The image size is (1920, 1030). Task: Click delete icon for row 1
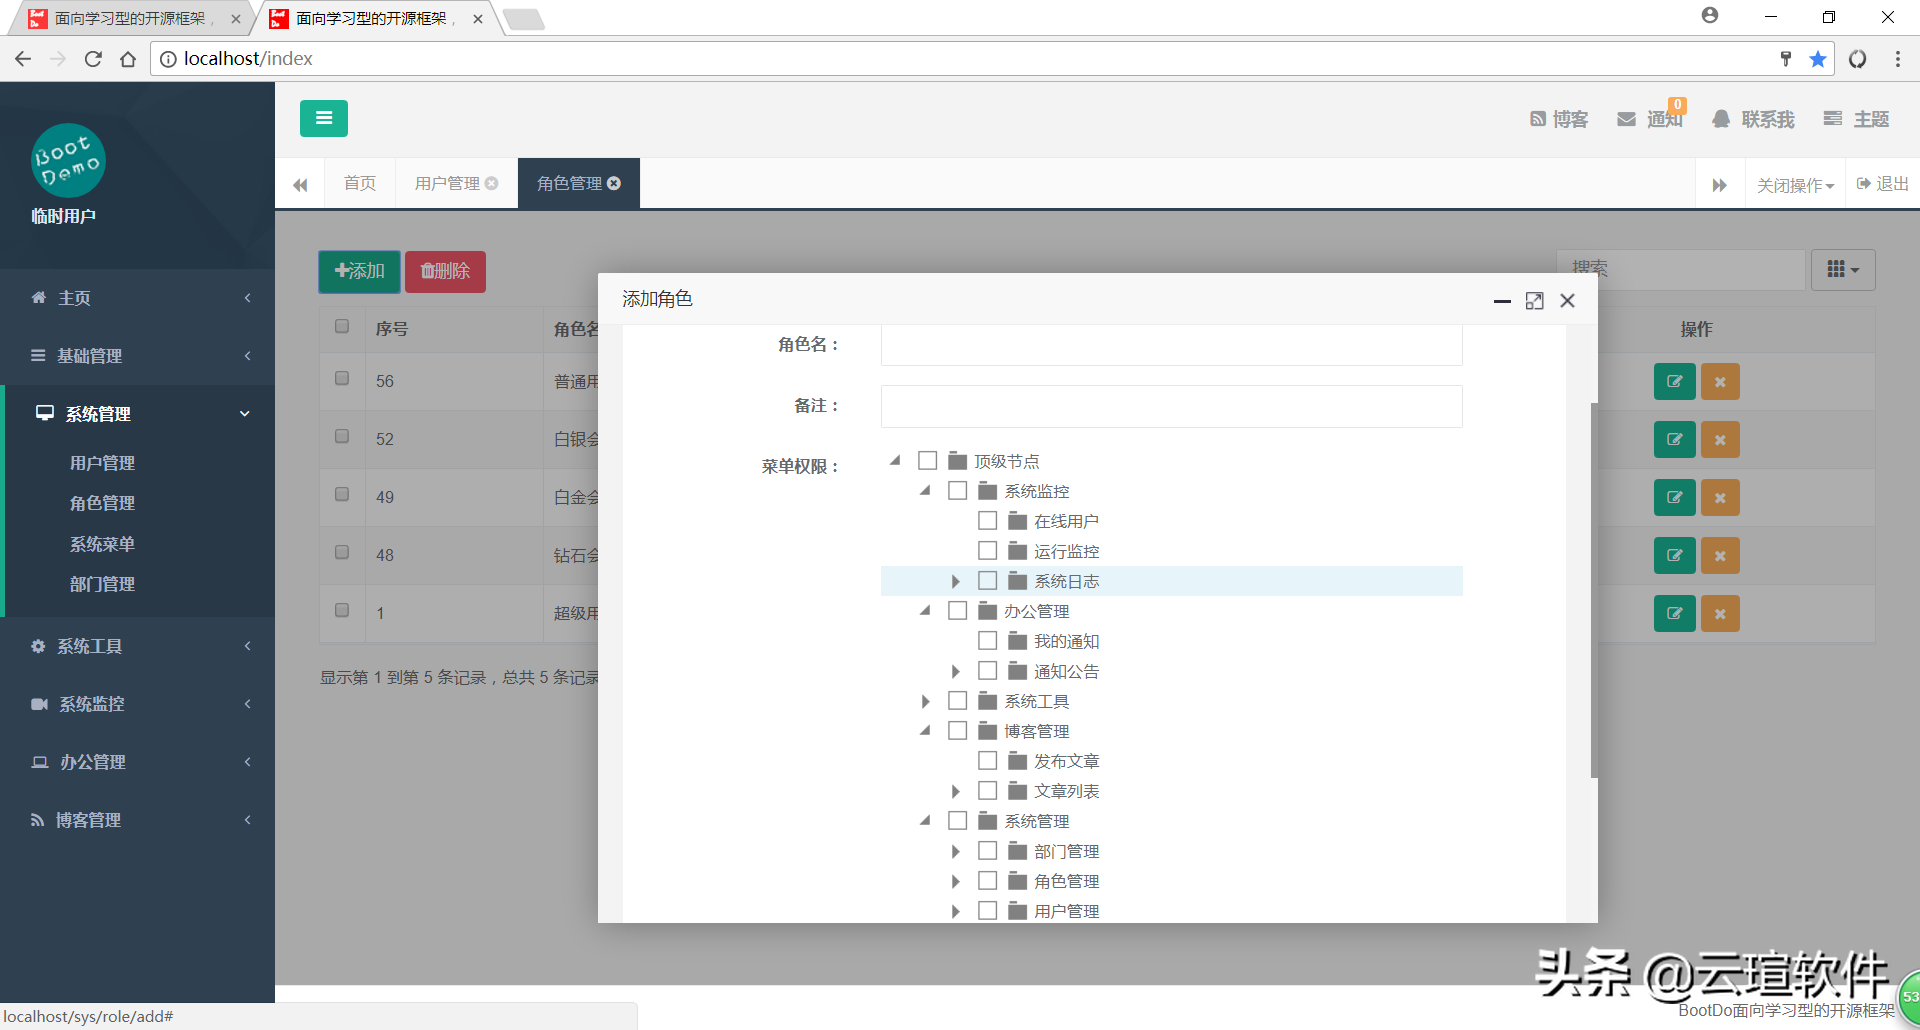1720,613
